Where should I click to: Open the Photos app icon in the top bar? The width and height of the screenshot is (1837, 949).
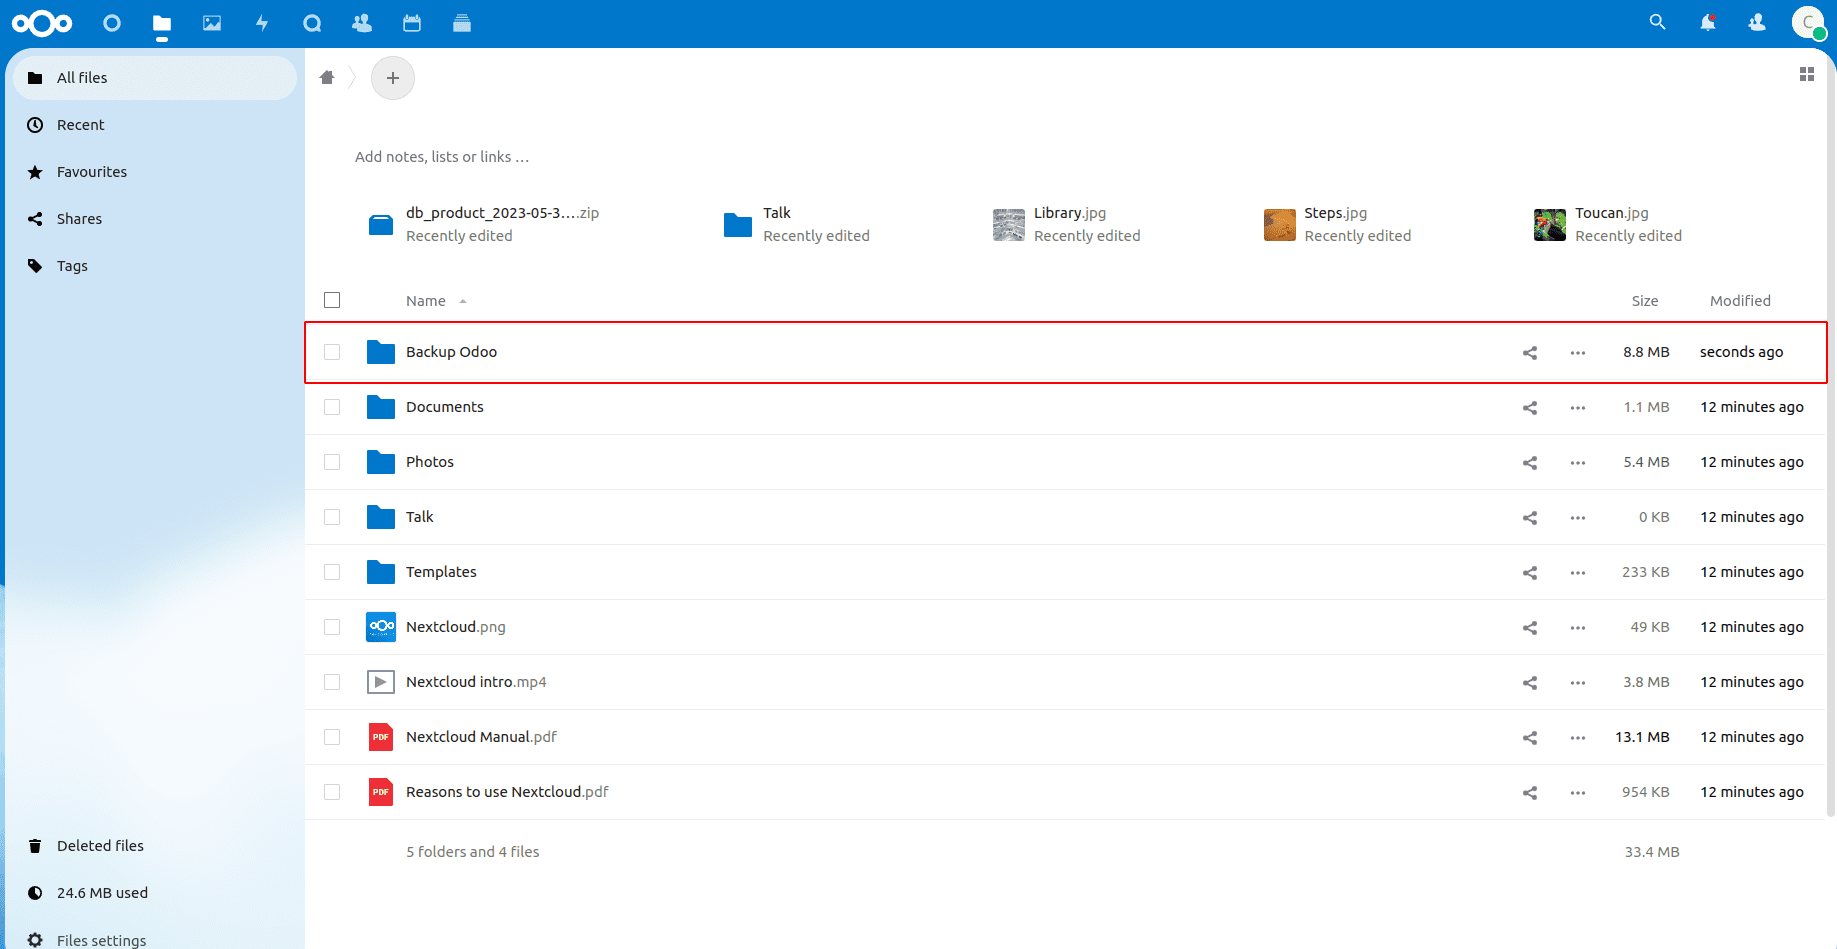tap(212, 23)
